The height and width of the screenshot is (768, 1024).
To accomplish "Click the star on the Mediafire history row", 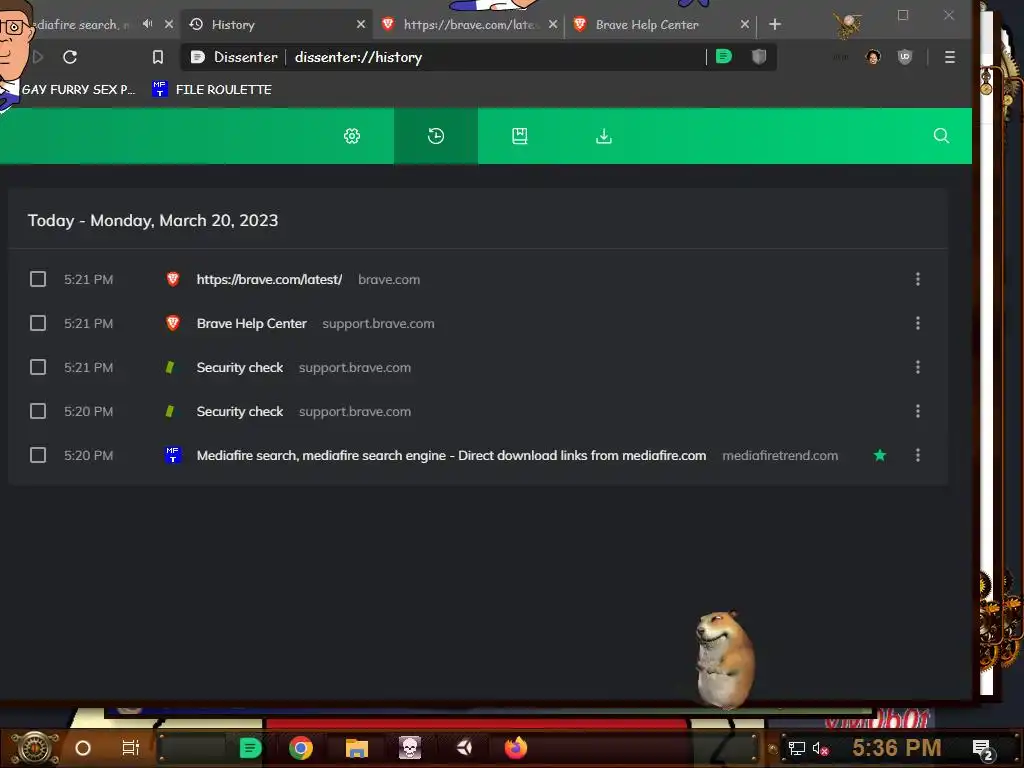I will coord(880,455).
